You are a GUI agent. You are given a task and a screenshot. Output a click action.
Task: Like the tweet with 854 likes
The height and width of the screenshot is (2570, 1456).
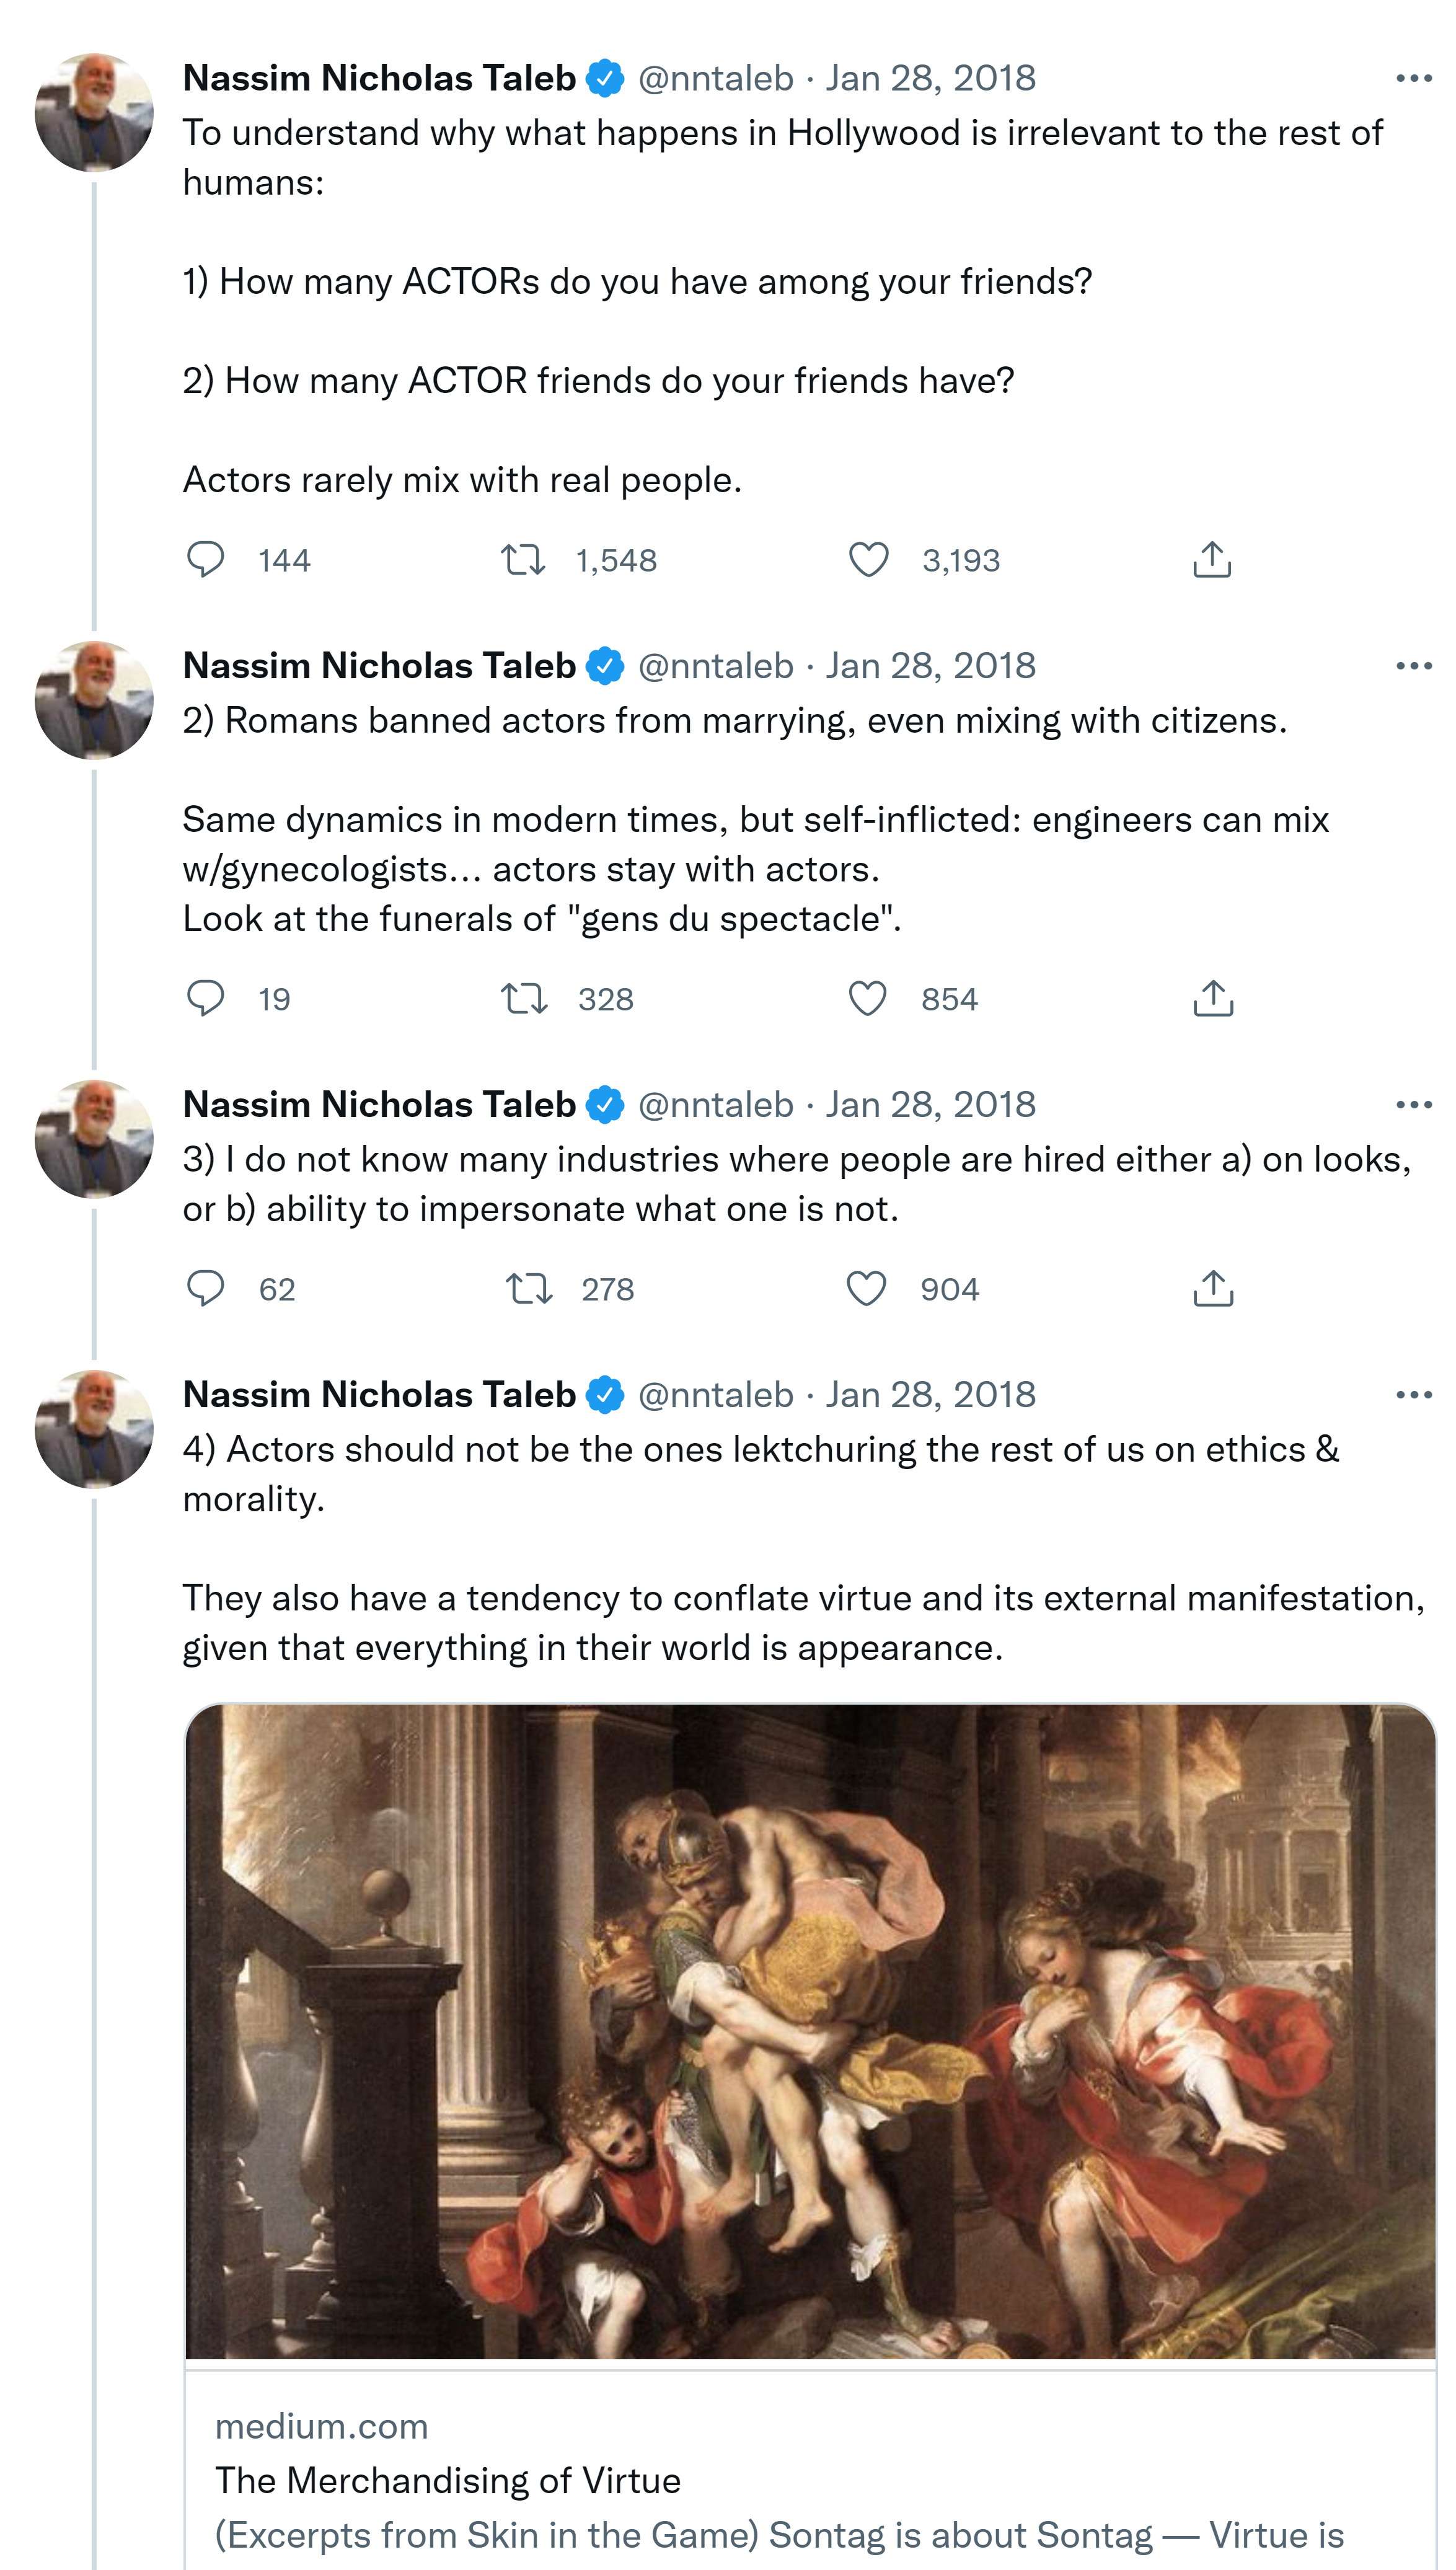[867, 998]
